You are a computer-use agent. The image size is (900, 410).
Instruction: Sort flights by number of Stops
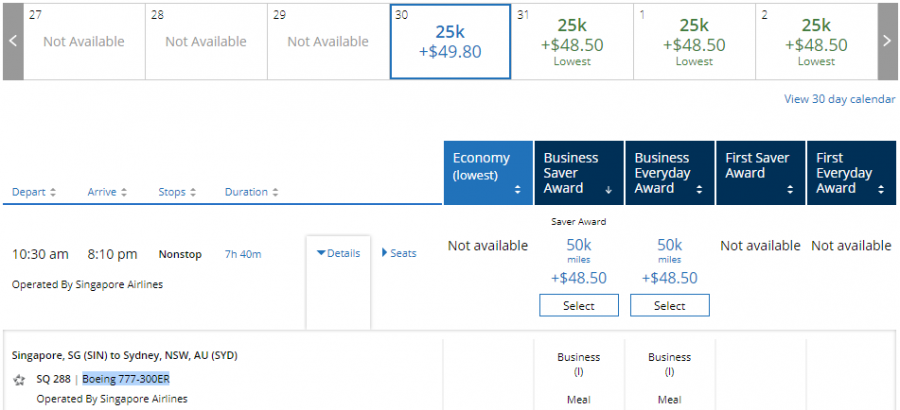pyautogui.click(x=176, y=192)
